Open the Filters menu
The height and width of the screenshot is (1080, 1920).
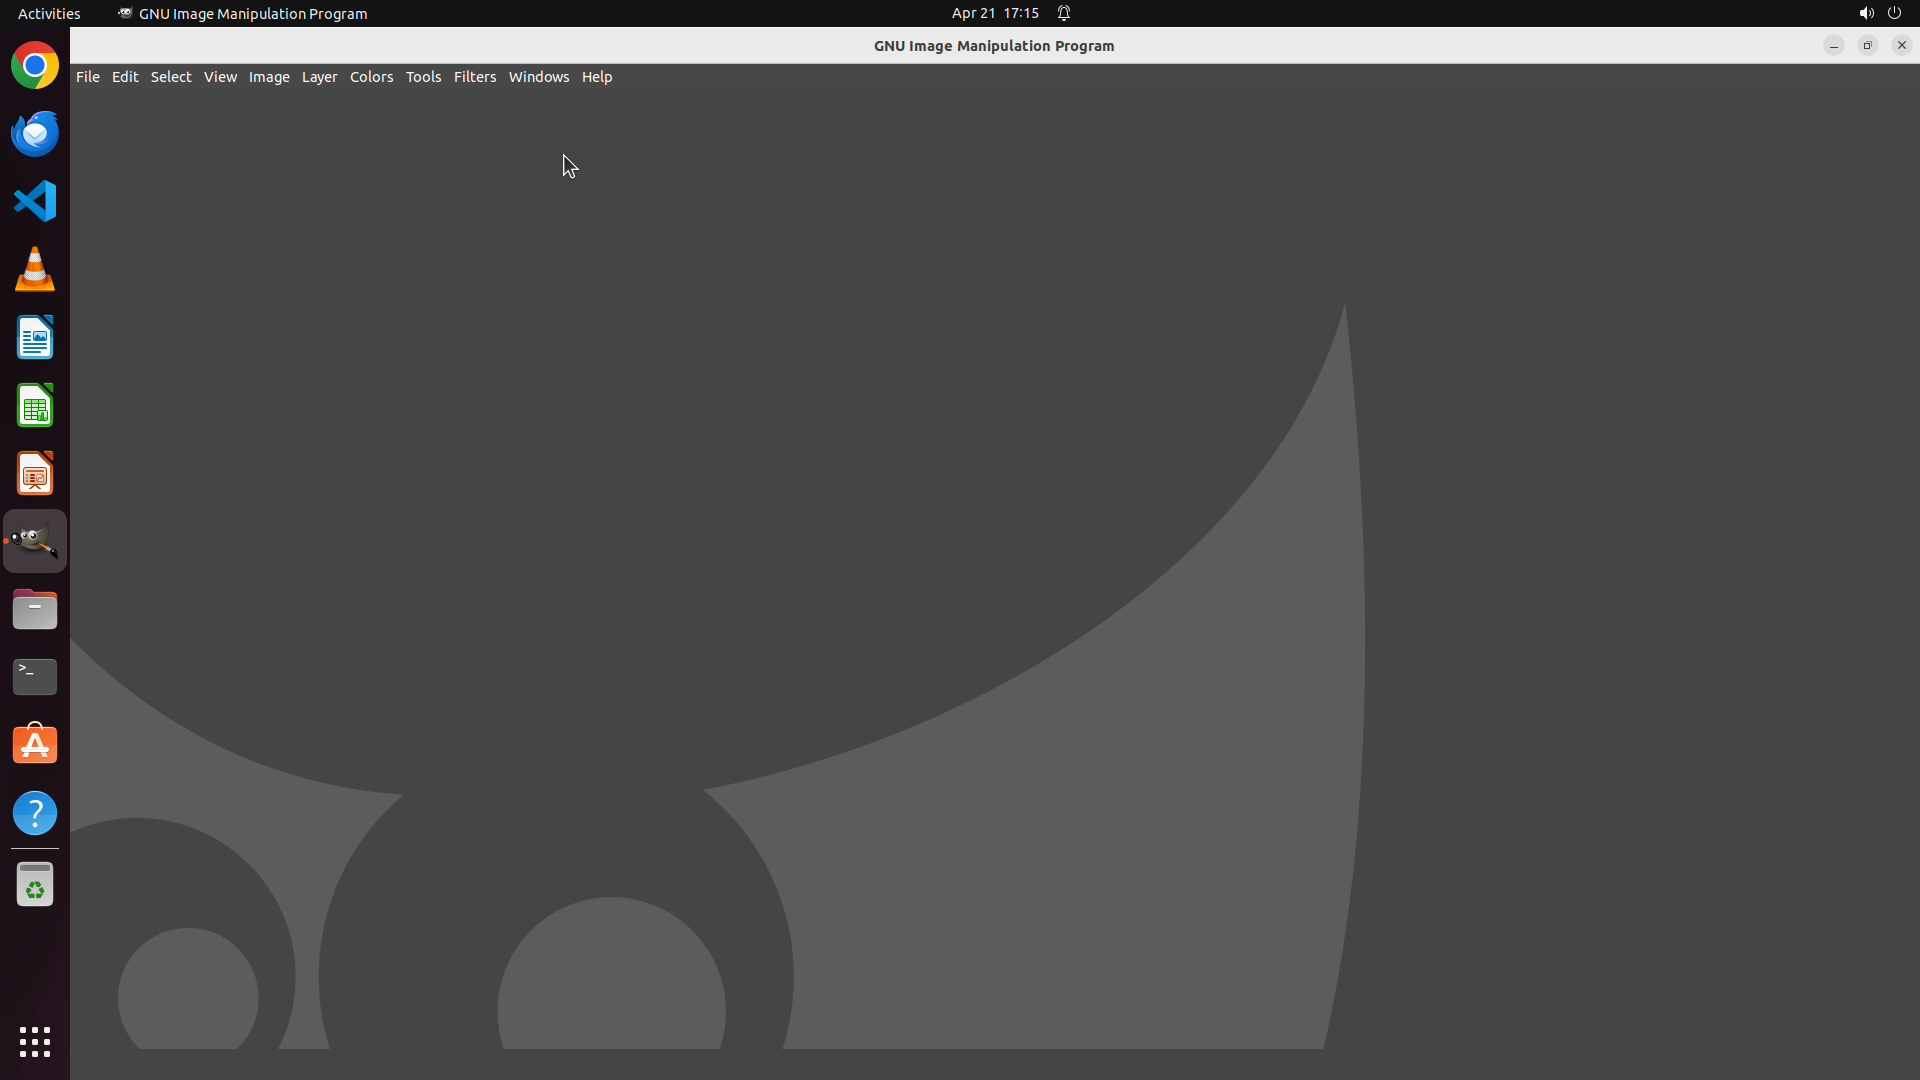coord(475,77)
